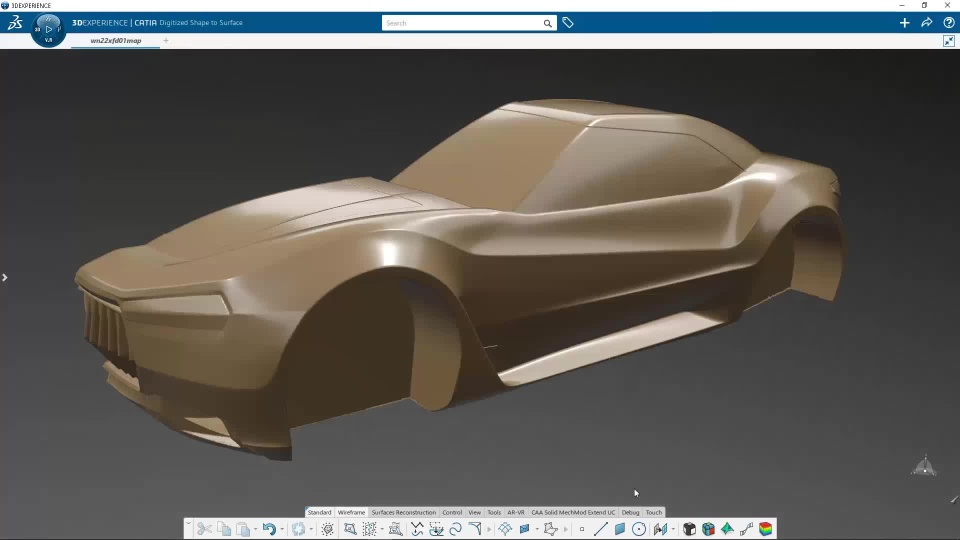Select the AR-VR tab
This screenshot has height=540, width=960.
coord(516,512)
